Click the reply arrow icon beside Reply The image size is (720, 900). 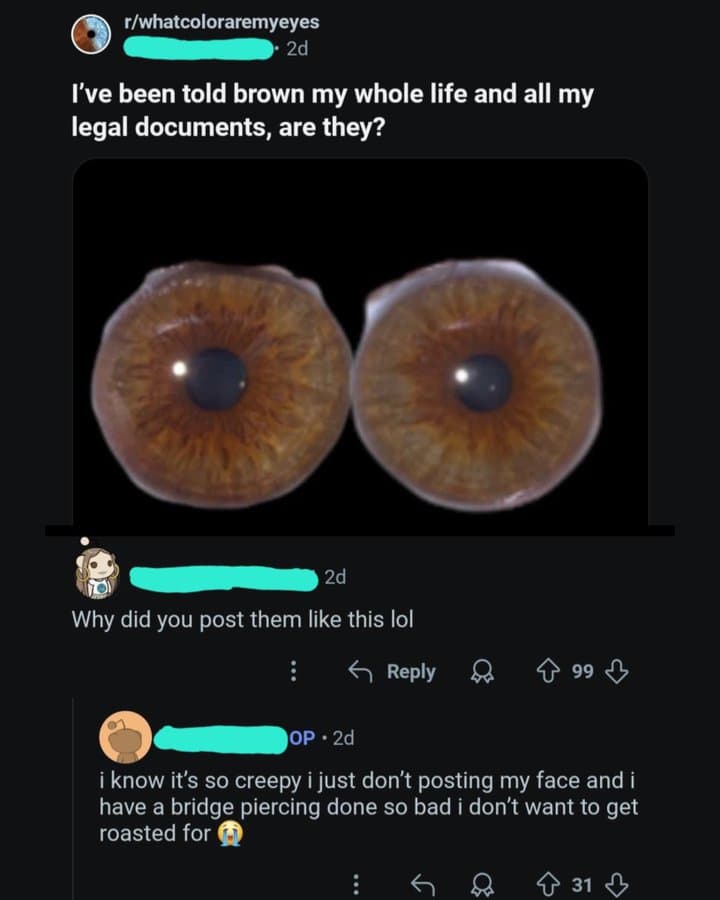point(361,671)
